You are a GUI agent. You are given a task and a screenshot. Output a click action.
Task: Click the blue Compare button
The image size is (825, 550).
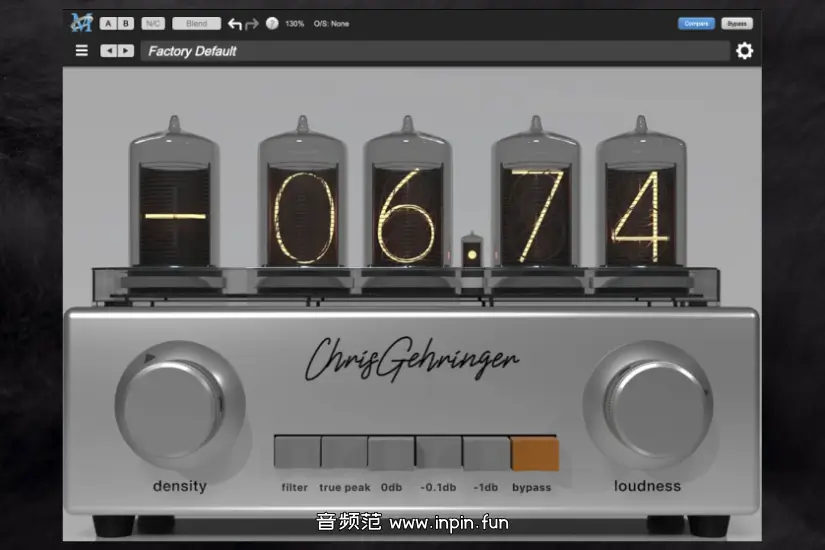[x=696, y=24]
